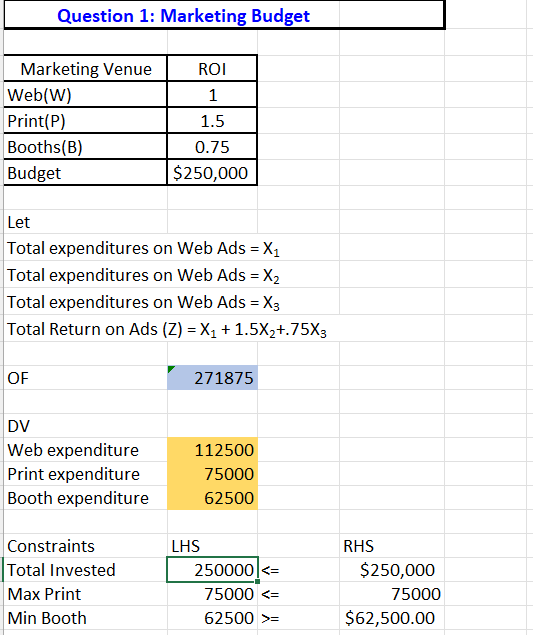
Task: Select the 'Total expenditures on Web Ads = X3' cell
Action: pyautogui.click(x=143, y=303)
